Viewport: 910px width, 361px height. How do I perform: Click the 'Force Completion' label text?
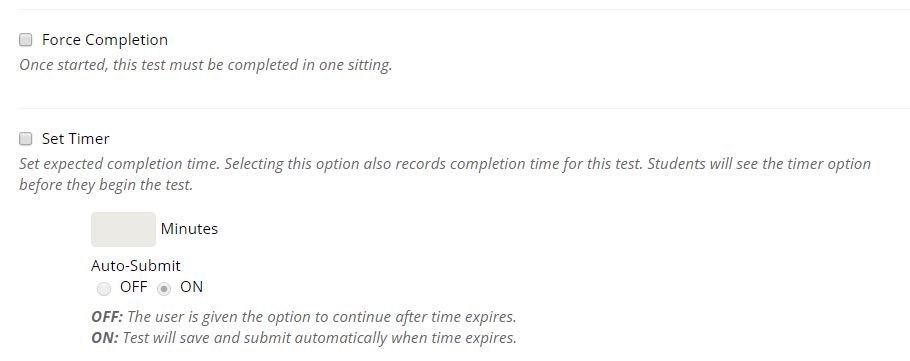tap(104, 40)
